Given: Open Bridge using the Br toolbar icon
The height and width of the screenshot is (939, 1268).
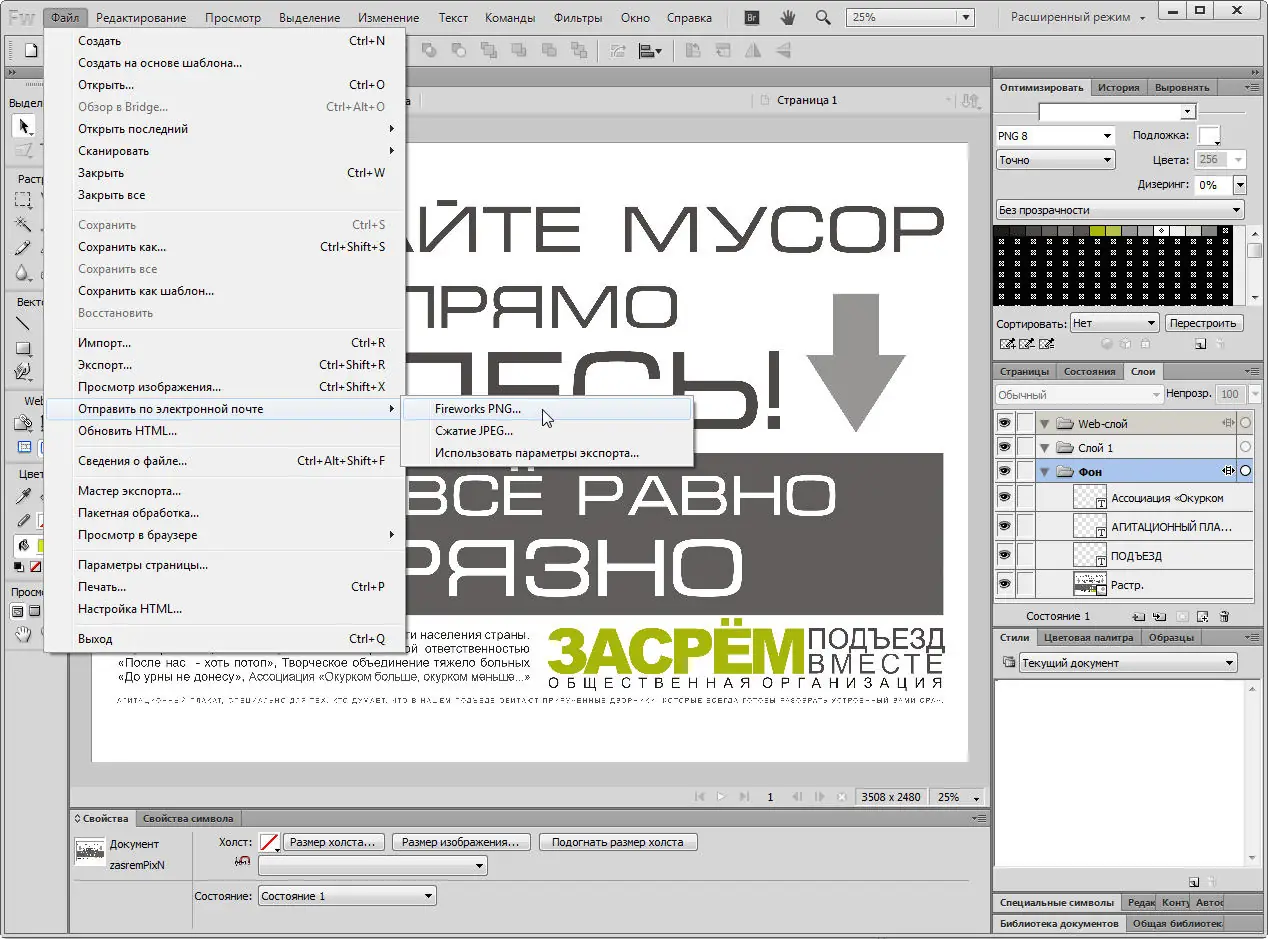Looking at the screenshot, I should (750, 17).
